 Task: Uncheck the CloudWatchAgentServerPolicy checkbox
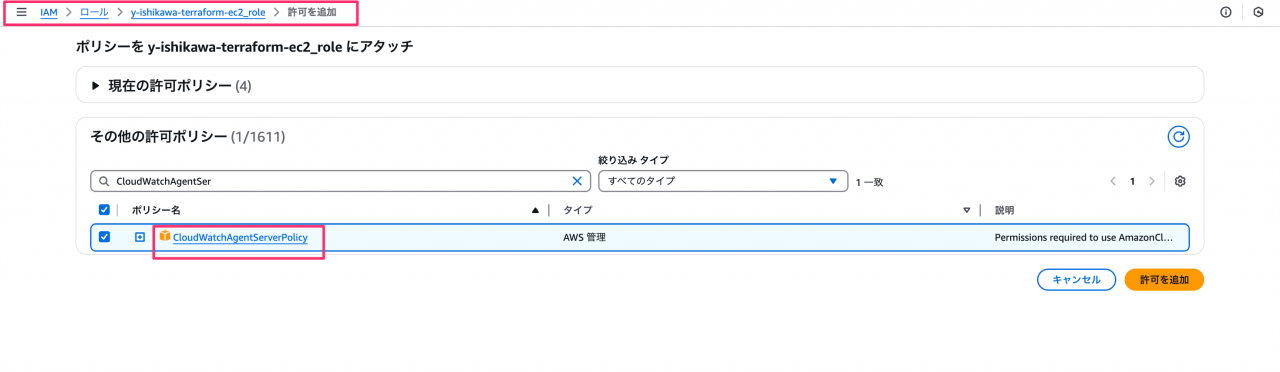click(x=104, y=237)
